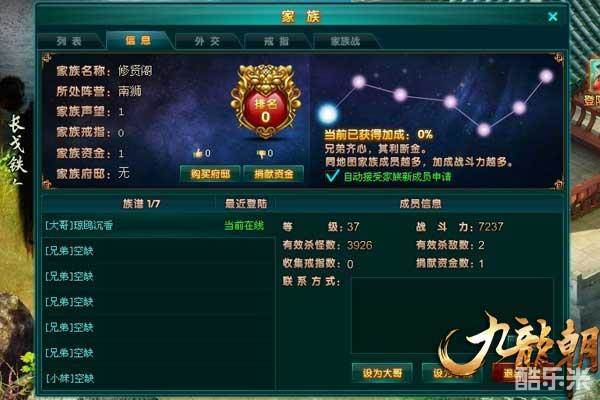Screen dimensions: 600x400
Task: Select the first [兄弟]空缺 slot
Action: [x=158, y=251]
